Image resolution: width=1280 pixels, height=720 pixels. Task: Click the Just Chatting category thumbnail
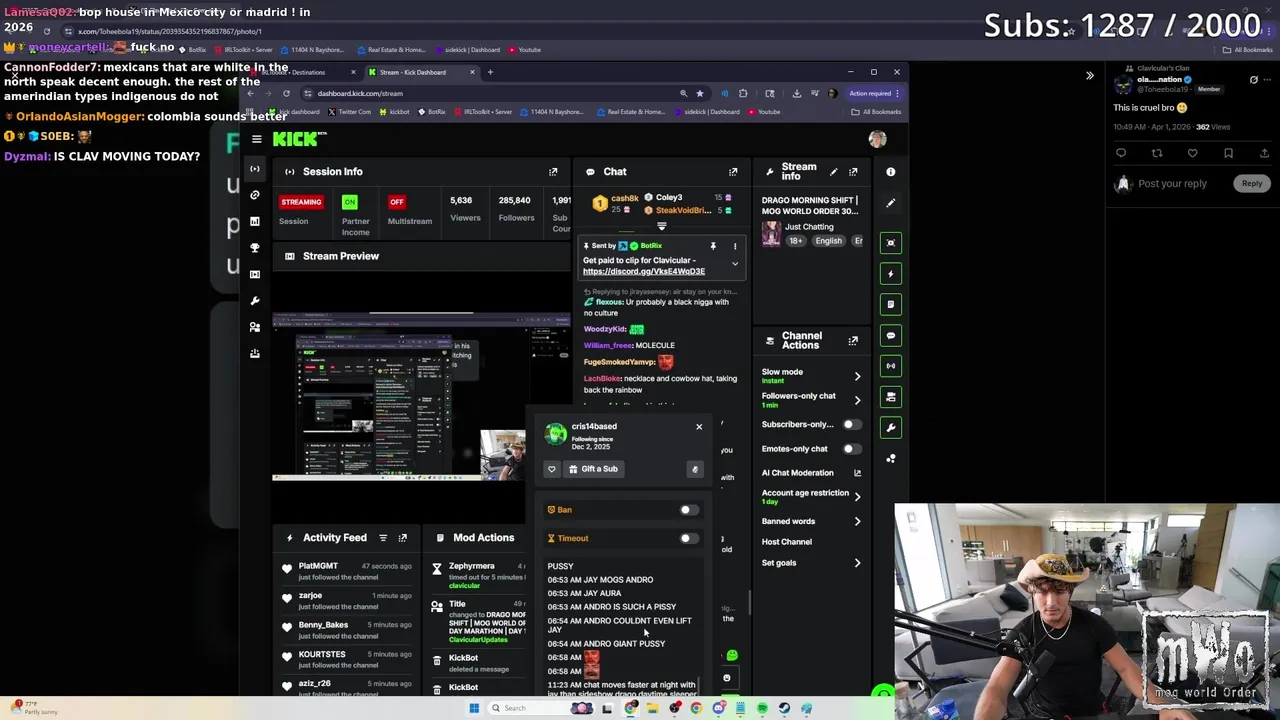pos(771,234)
